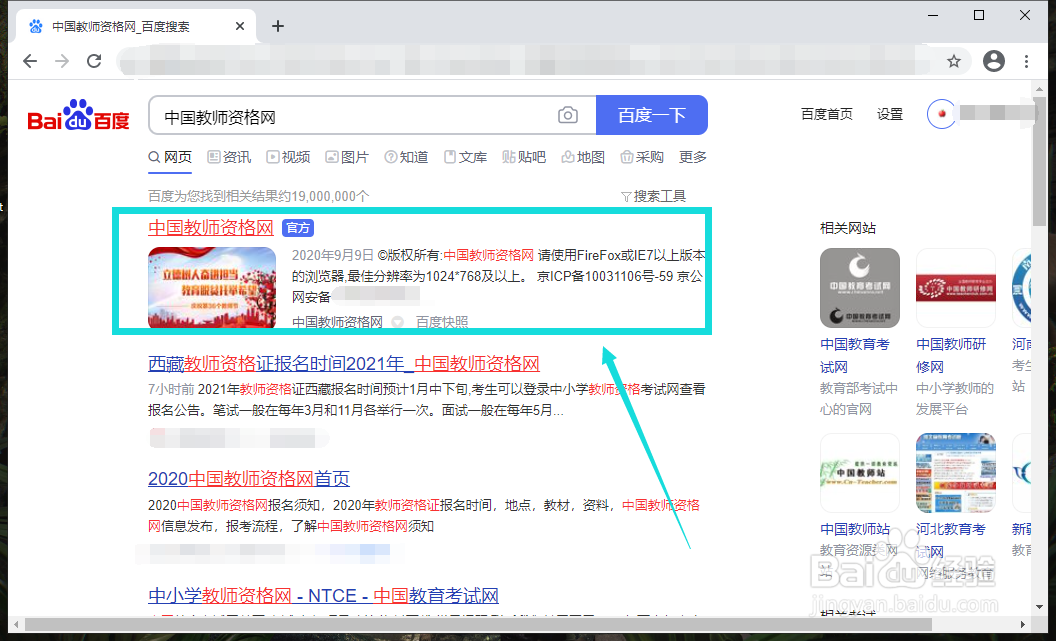This screenshot has height=641, width=1056.
Task: Click the 官方 official badge
Action: tap(296, 227)
